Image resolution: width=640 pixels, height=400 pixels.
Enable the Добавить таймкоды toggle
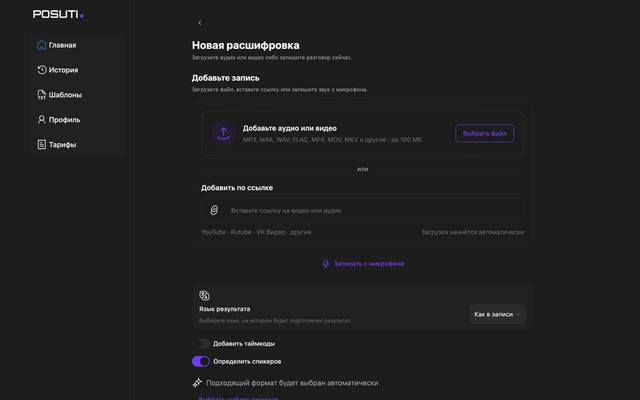click(x=201, y=344)
